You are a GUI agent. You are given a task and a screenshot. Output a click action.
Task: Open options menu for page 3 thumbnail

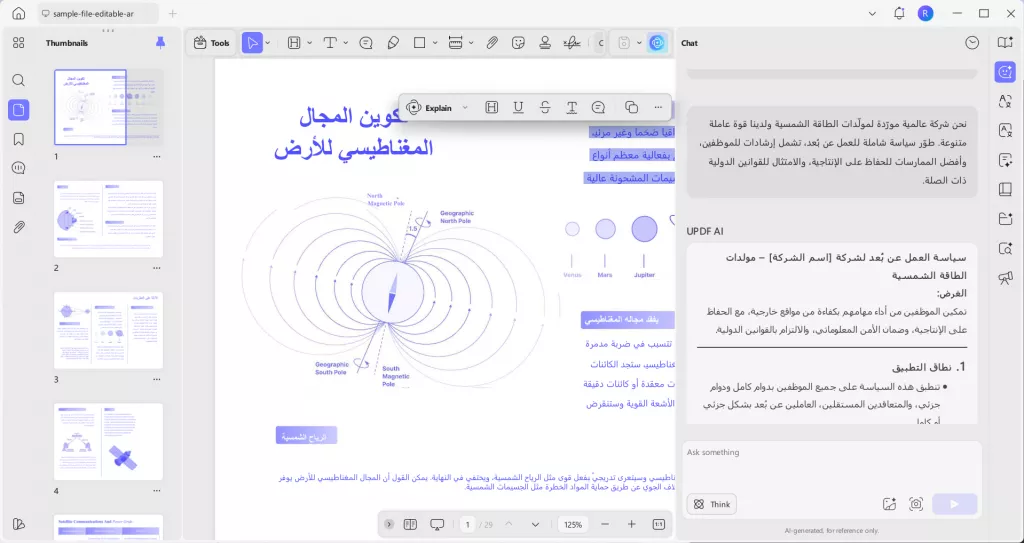click(x=156, y=379)
